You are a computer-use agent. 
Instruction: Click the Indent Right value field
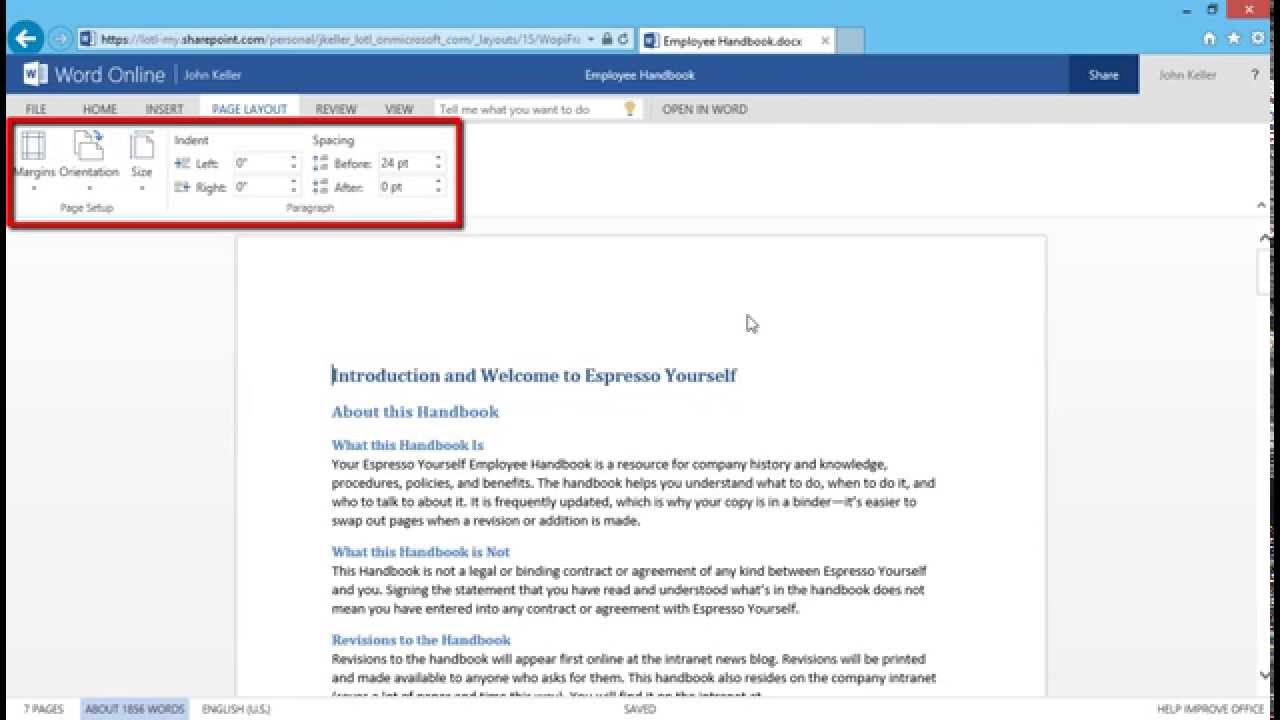point(260,186)
